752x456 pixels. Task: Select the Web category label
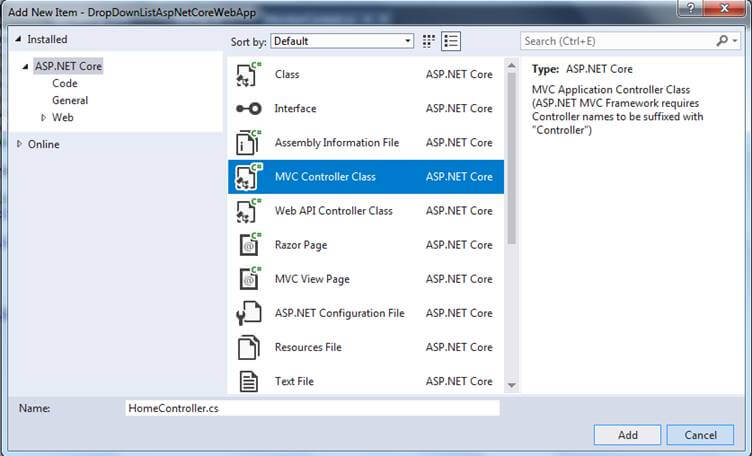tap(63, 117)
